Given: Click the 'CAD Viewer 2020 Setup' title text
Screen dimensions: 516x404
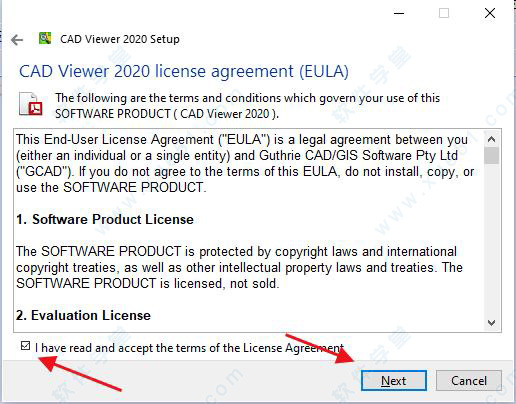Looking at the screenshot, I should [120, 39].
